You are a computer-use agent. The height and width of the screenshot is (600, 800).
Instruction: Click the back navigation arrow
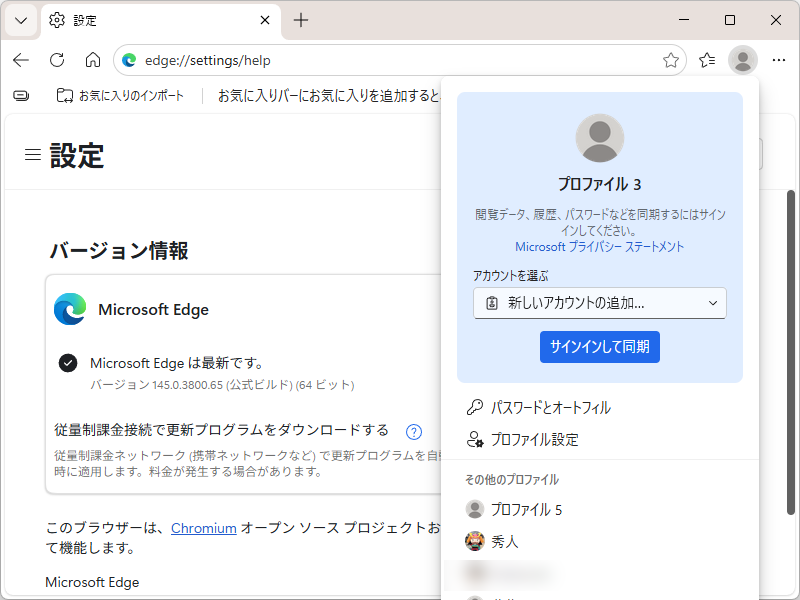coord(20,60)
